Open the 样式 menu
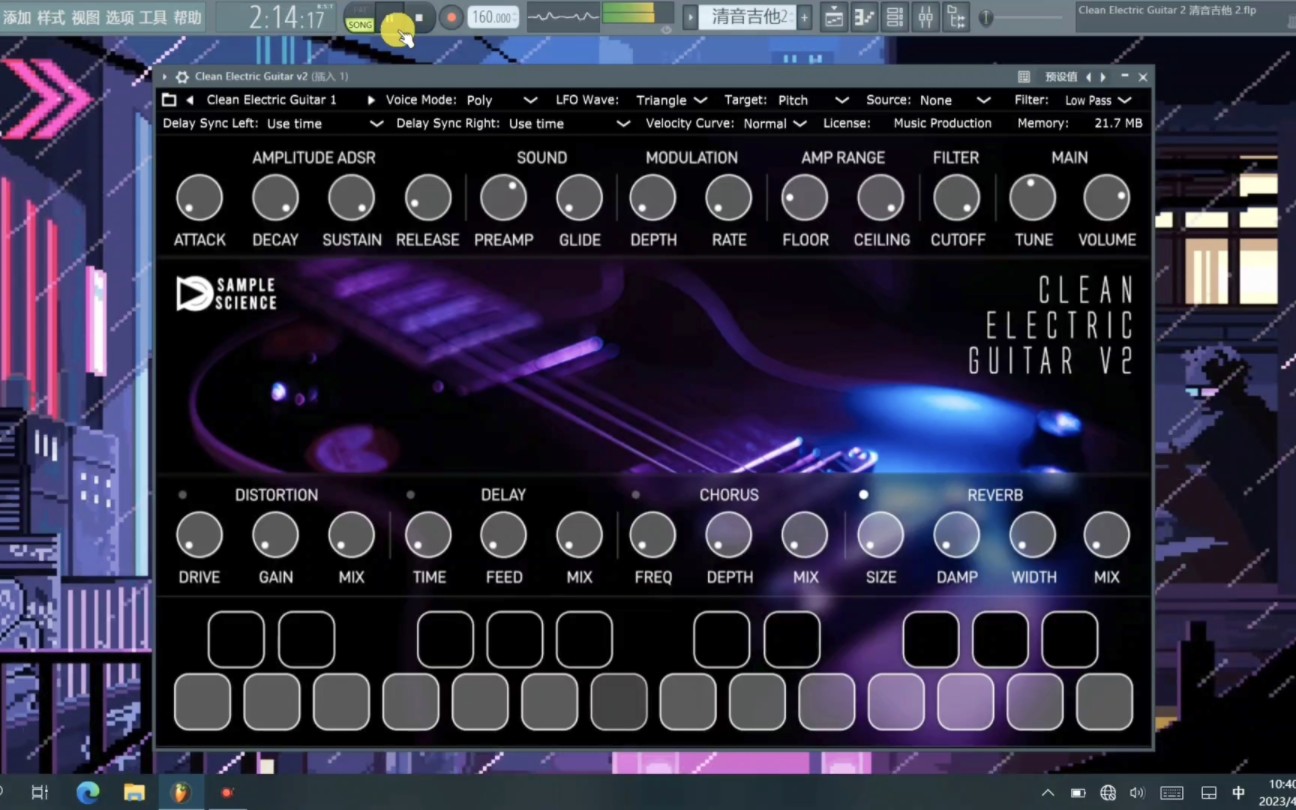Screen dimensions: 1296x810 pyautogui.click(x=50, y=17)
